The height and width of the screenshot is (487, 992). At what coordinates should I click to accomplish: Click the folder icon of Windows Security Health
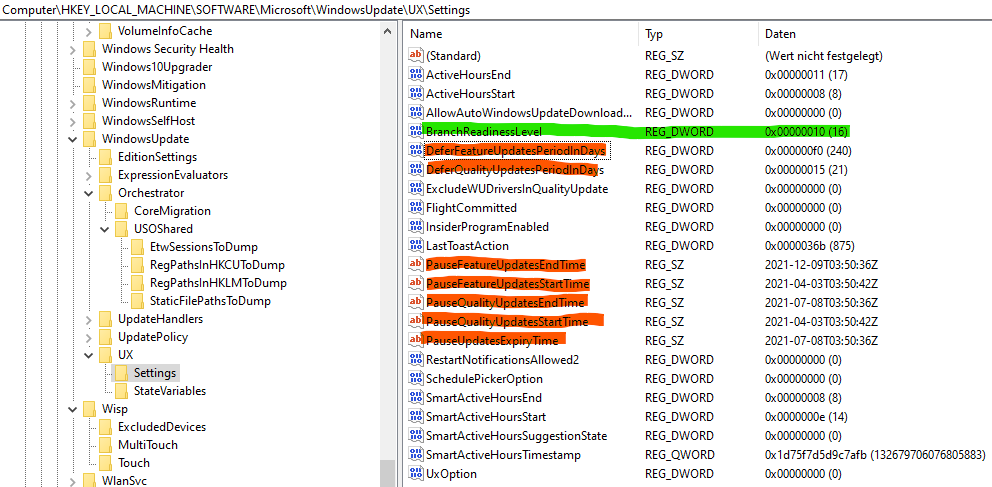[x=89, y=49]
